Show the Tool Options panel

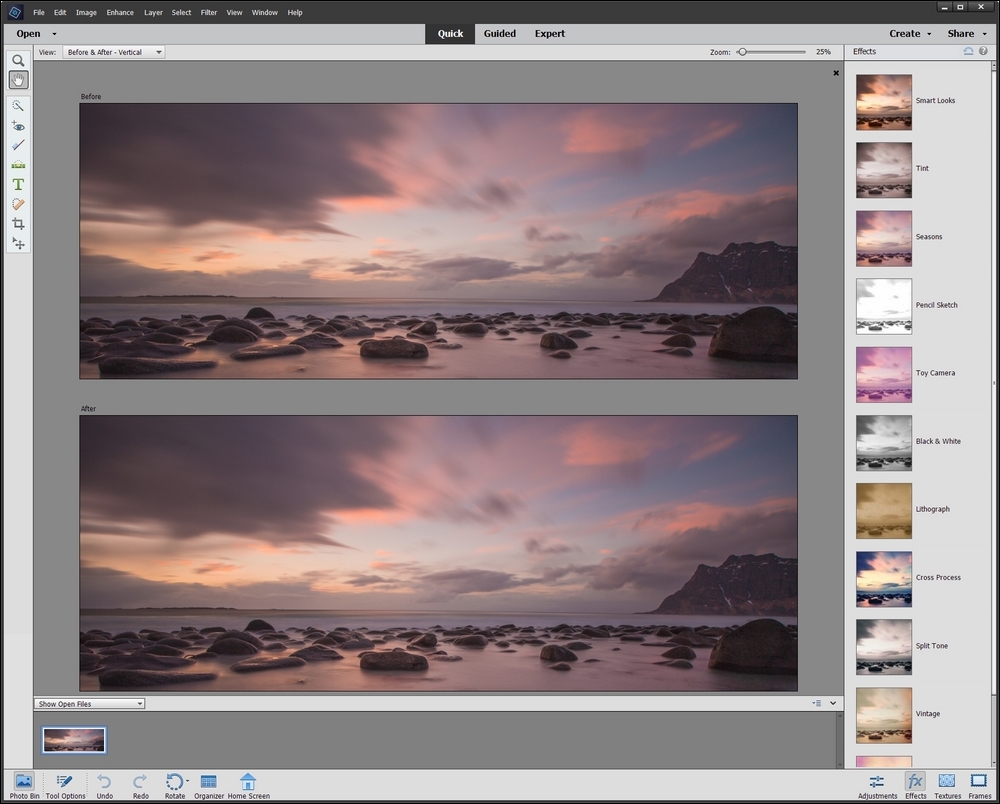(x=65, y=786)
